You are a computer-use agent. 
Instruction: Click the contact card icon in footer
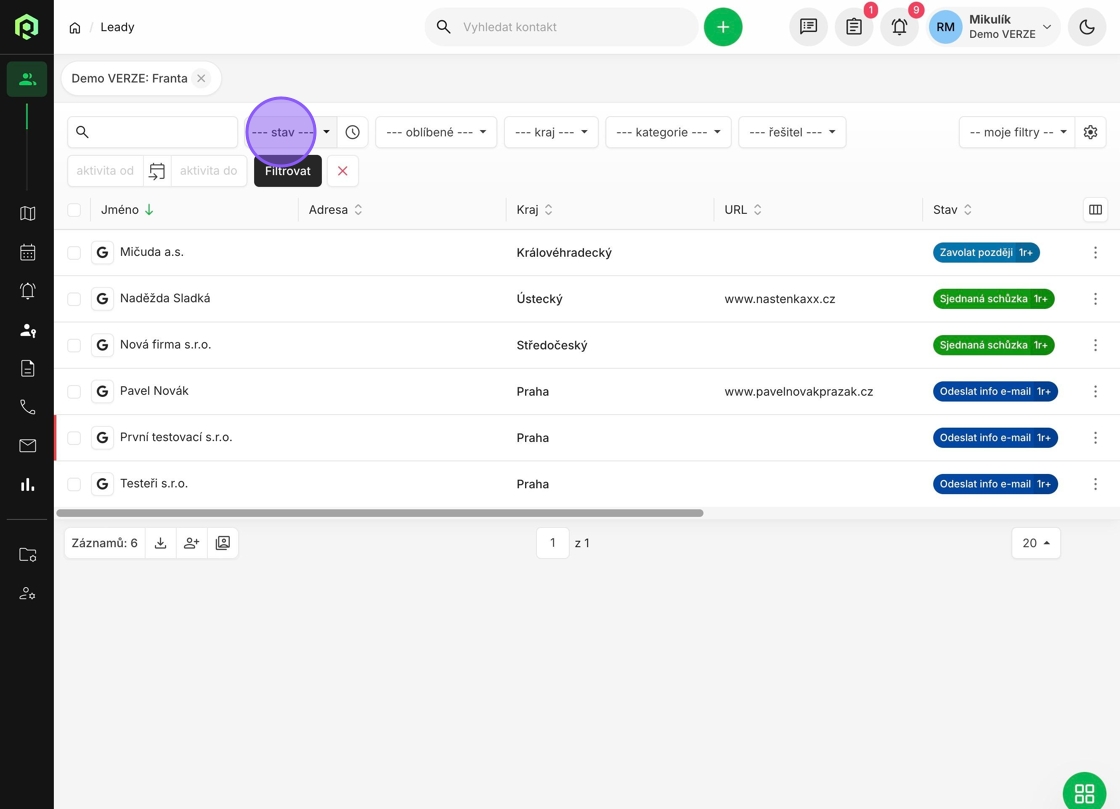click(223, 543)
